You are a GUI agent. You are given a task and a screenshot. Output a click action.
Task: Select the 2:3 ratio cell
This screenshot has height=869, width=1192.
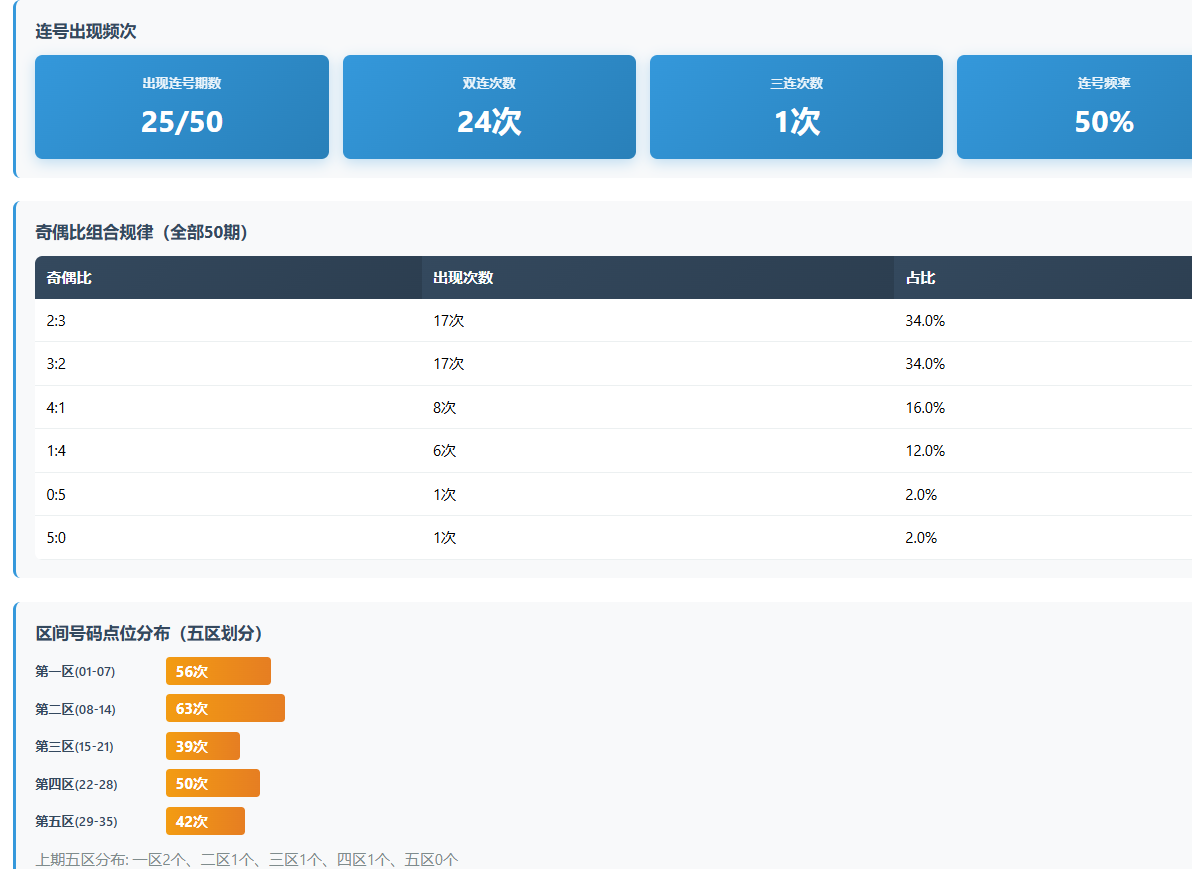(56, 321)
